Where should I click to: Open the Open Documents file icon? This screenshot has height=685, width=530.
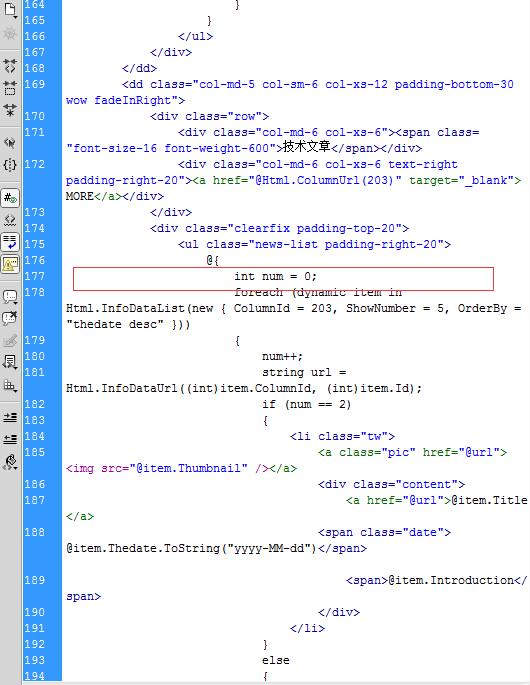coord(10,9)
